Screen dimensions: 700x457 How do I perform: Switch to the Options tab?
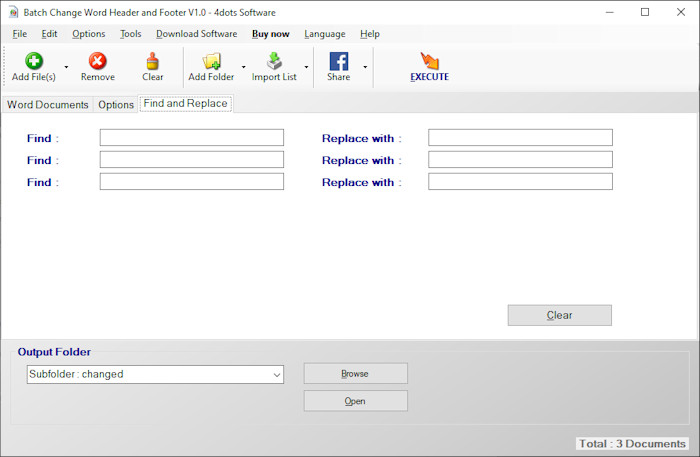tap(116, 104)
